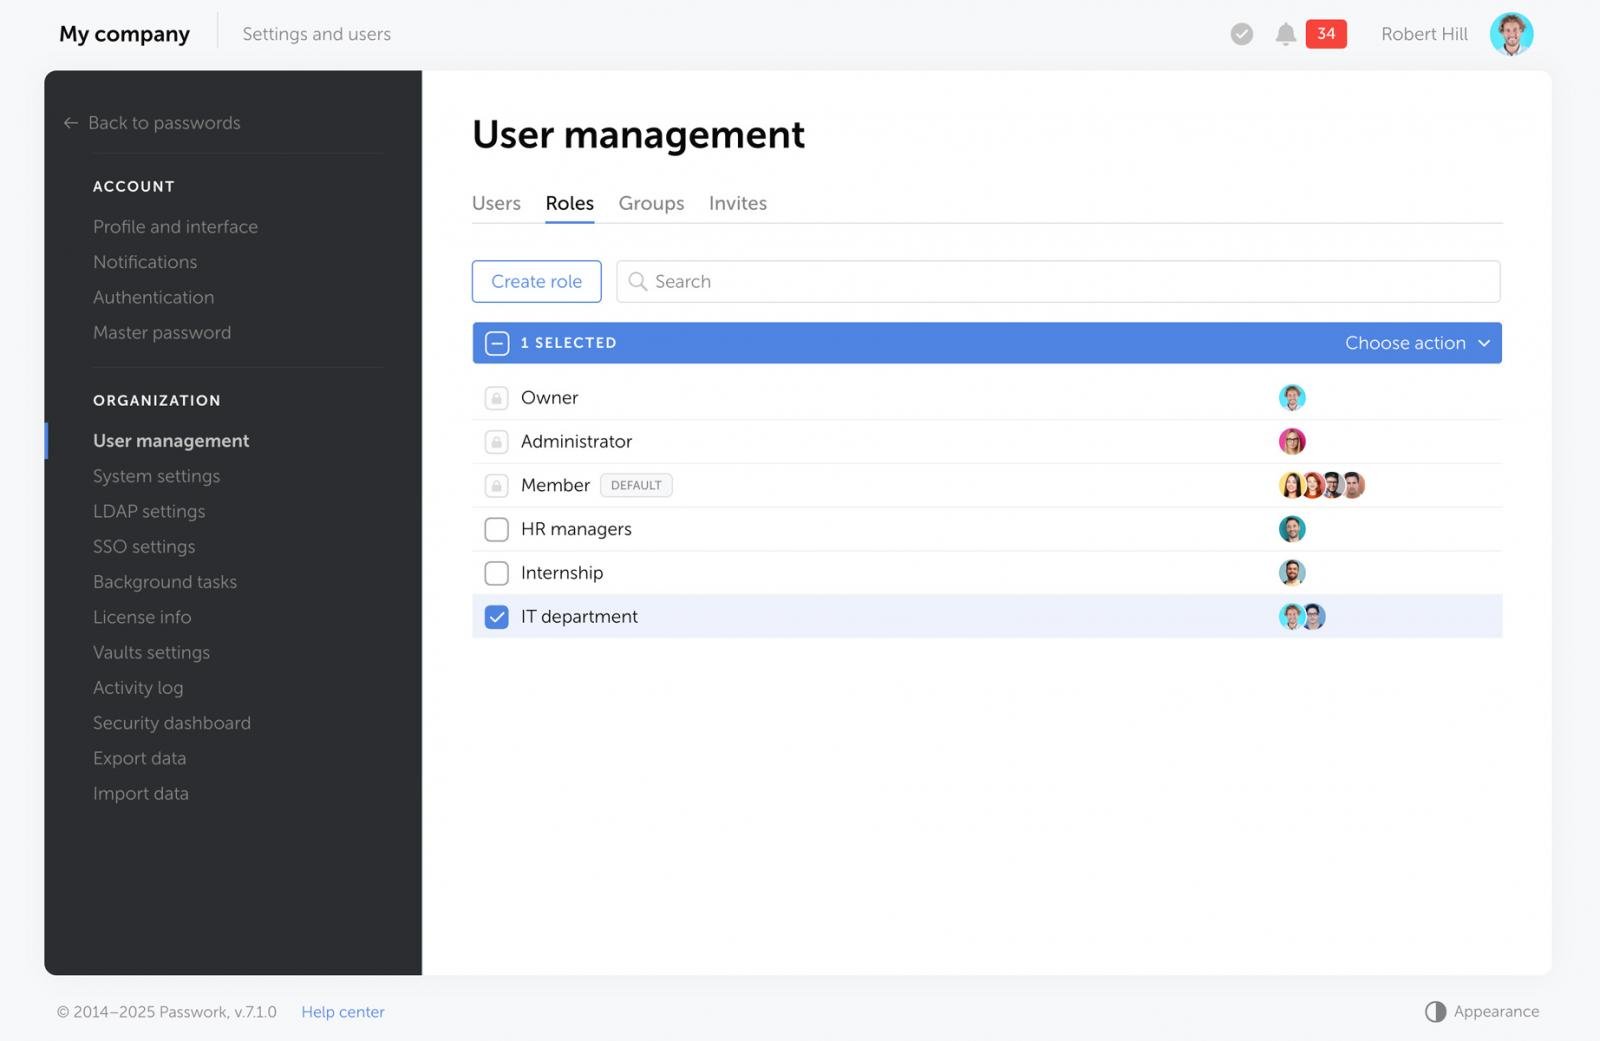Viewport: 1600px width, 1041px height.
Task: Open the Help center link
Action: [x=342, y=1011]
